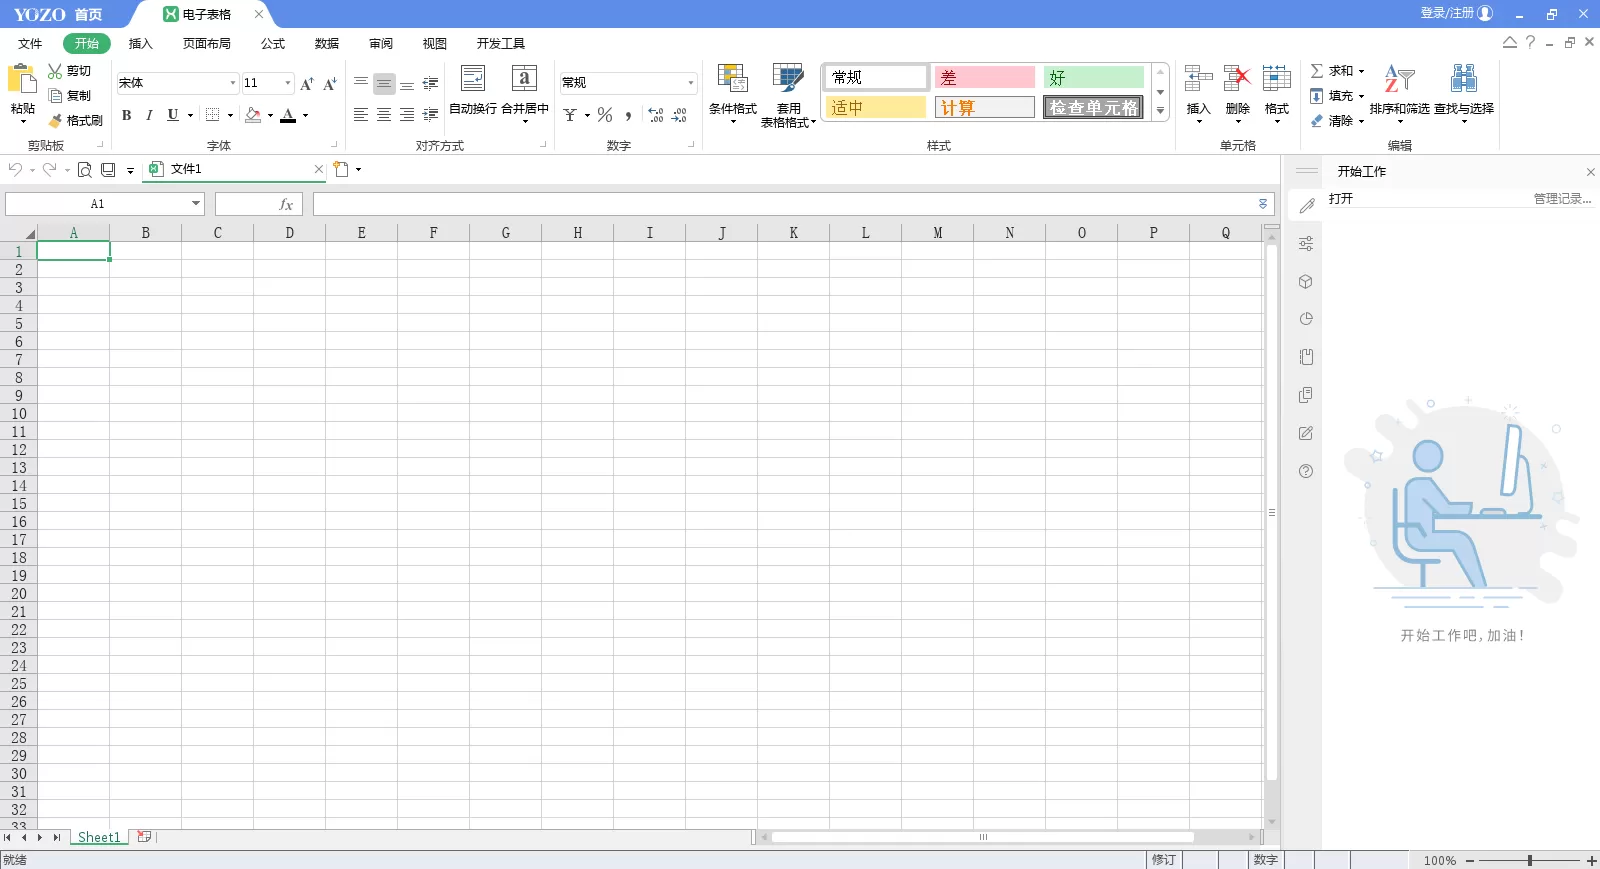Click 管理记录 link in side panel
The width and height of the screenshot is (1600, 869).
(1562, 199)
